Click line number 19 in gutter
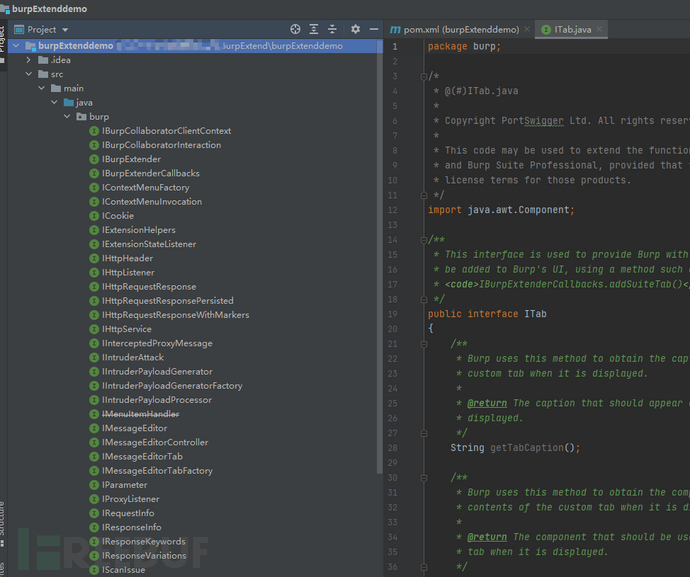Viewport: 690px width, 577px height. (x=393, y=314)
